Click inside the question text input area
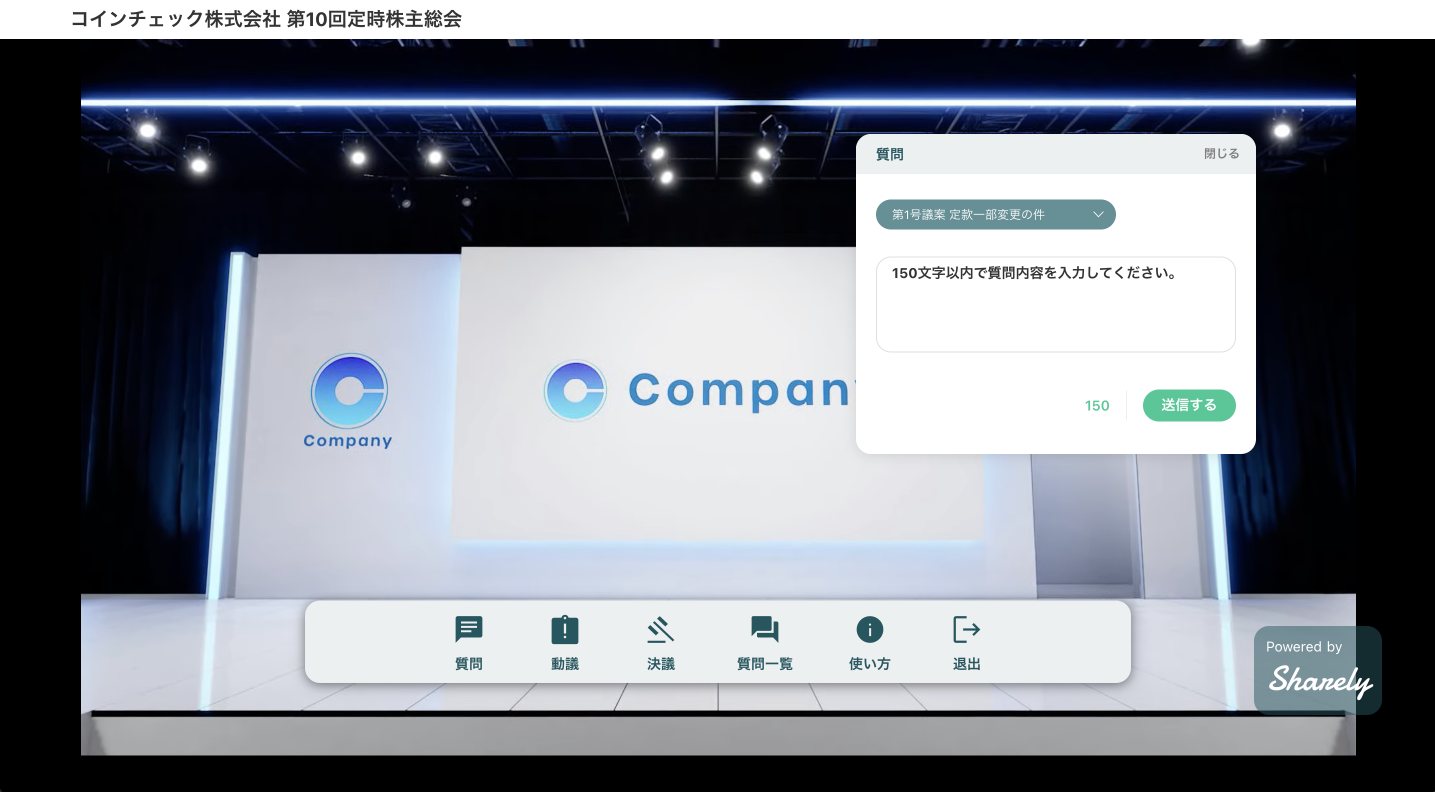Screen dimensions: 1435x792 click(x=1055, y=304)
